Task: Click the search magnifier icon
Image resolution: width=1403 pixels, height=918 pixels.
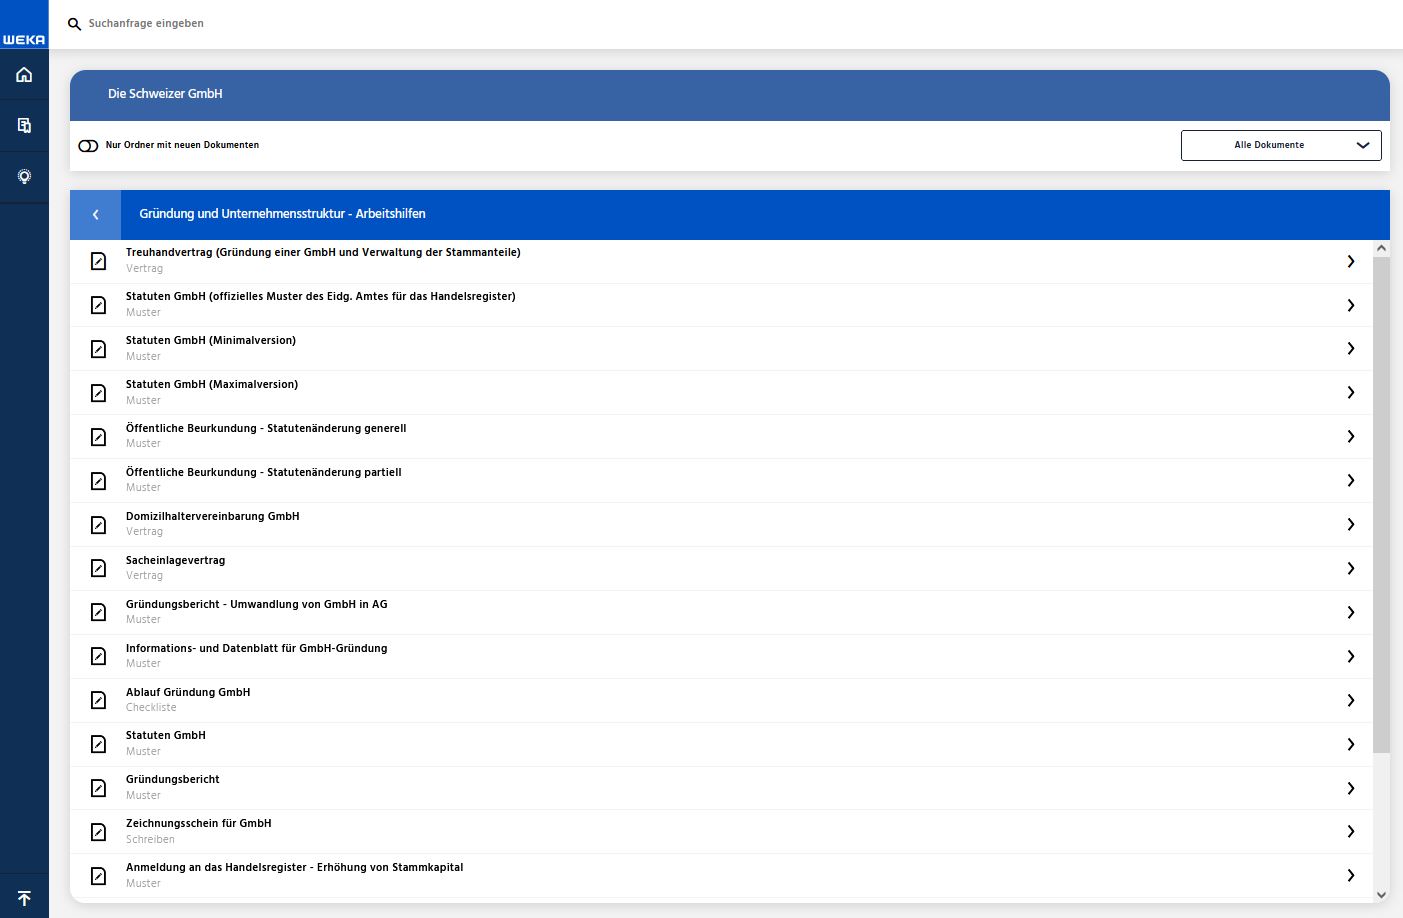Action: (x=74, y=24)
